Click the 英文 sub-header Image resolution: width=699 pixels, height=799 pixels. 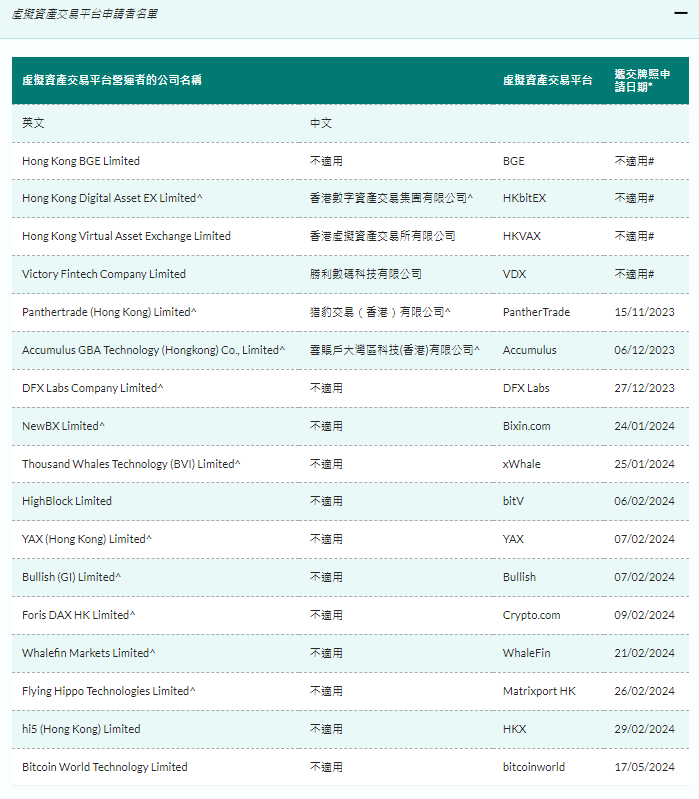coord(33,123)
